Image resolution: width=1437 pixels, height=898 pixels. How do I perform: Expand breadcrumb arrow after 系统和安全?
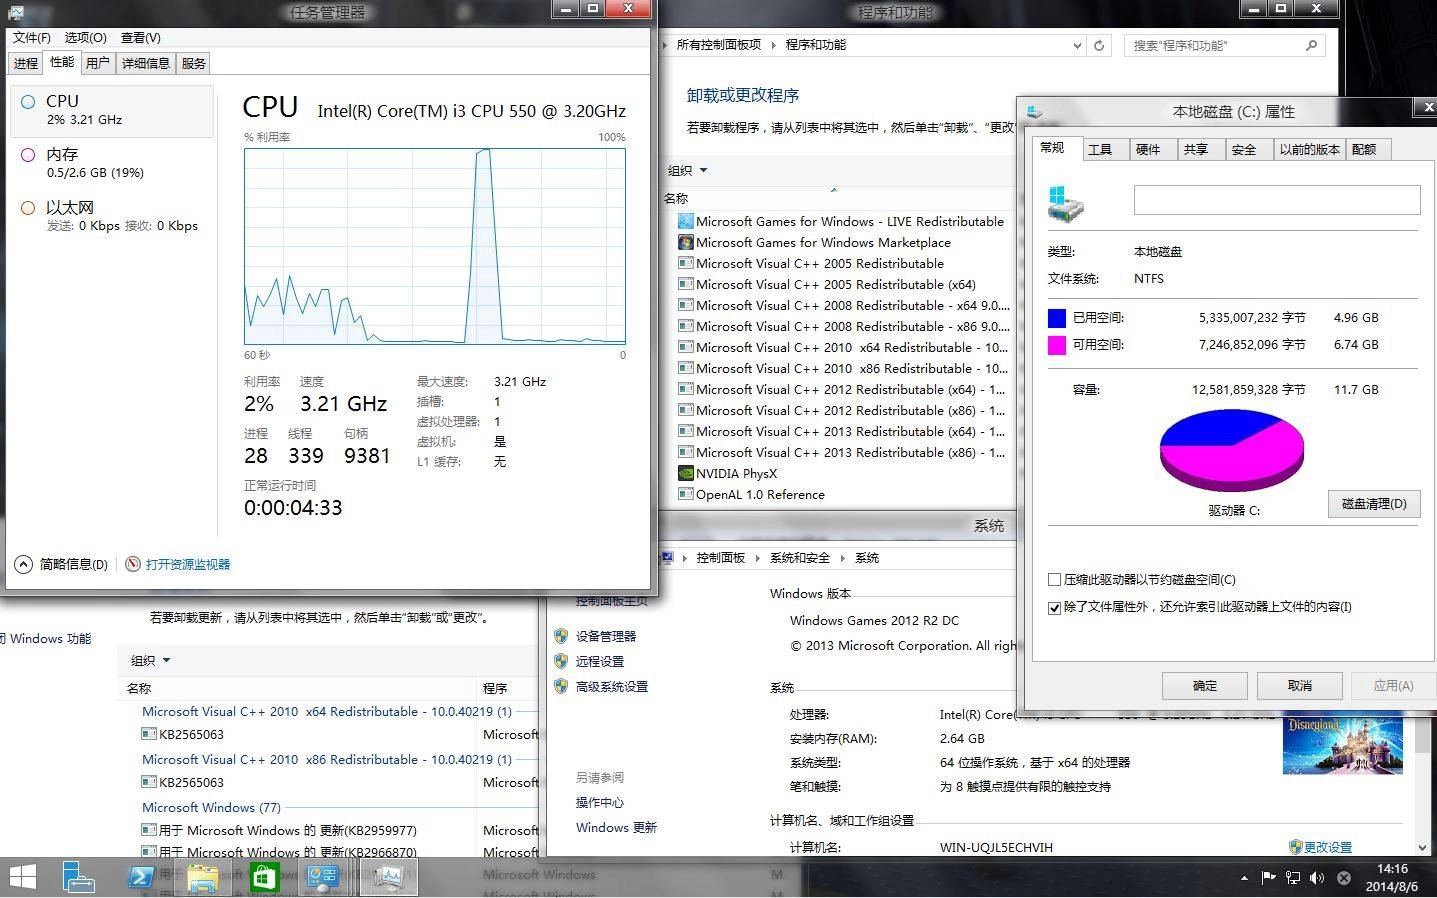(843, 558)
